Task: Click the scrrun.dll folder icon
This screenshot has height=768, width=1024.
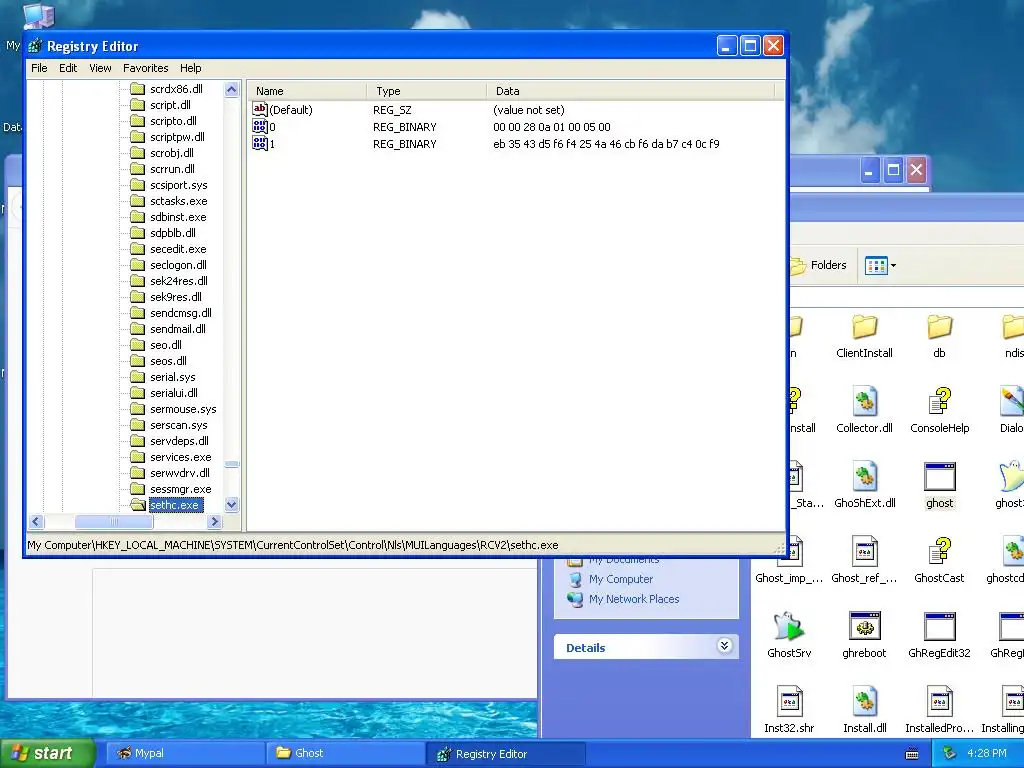Action: click(137, 168)
